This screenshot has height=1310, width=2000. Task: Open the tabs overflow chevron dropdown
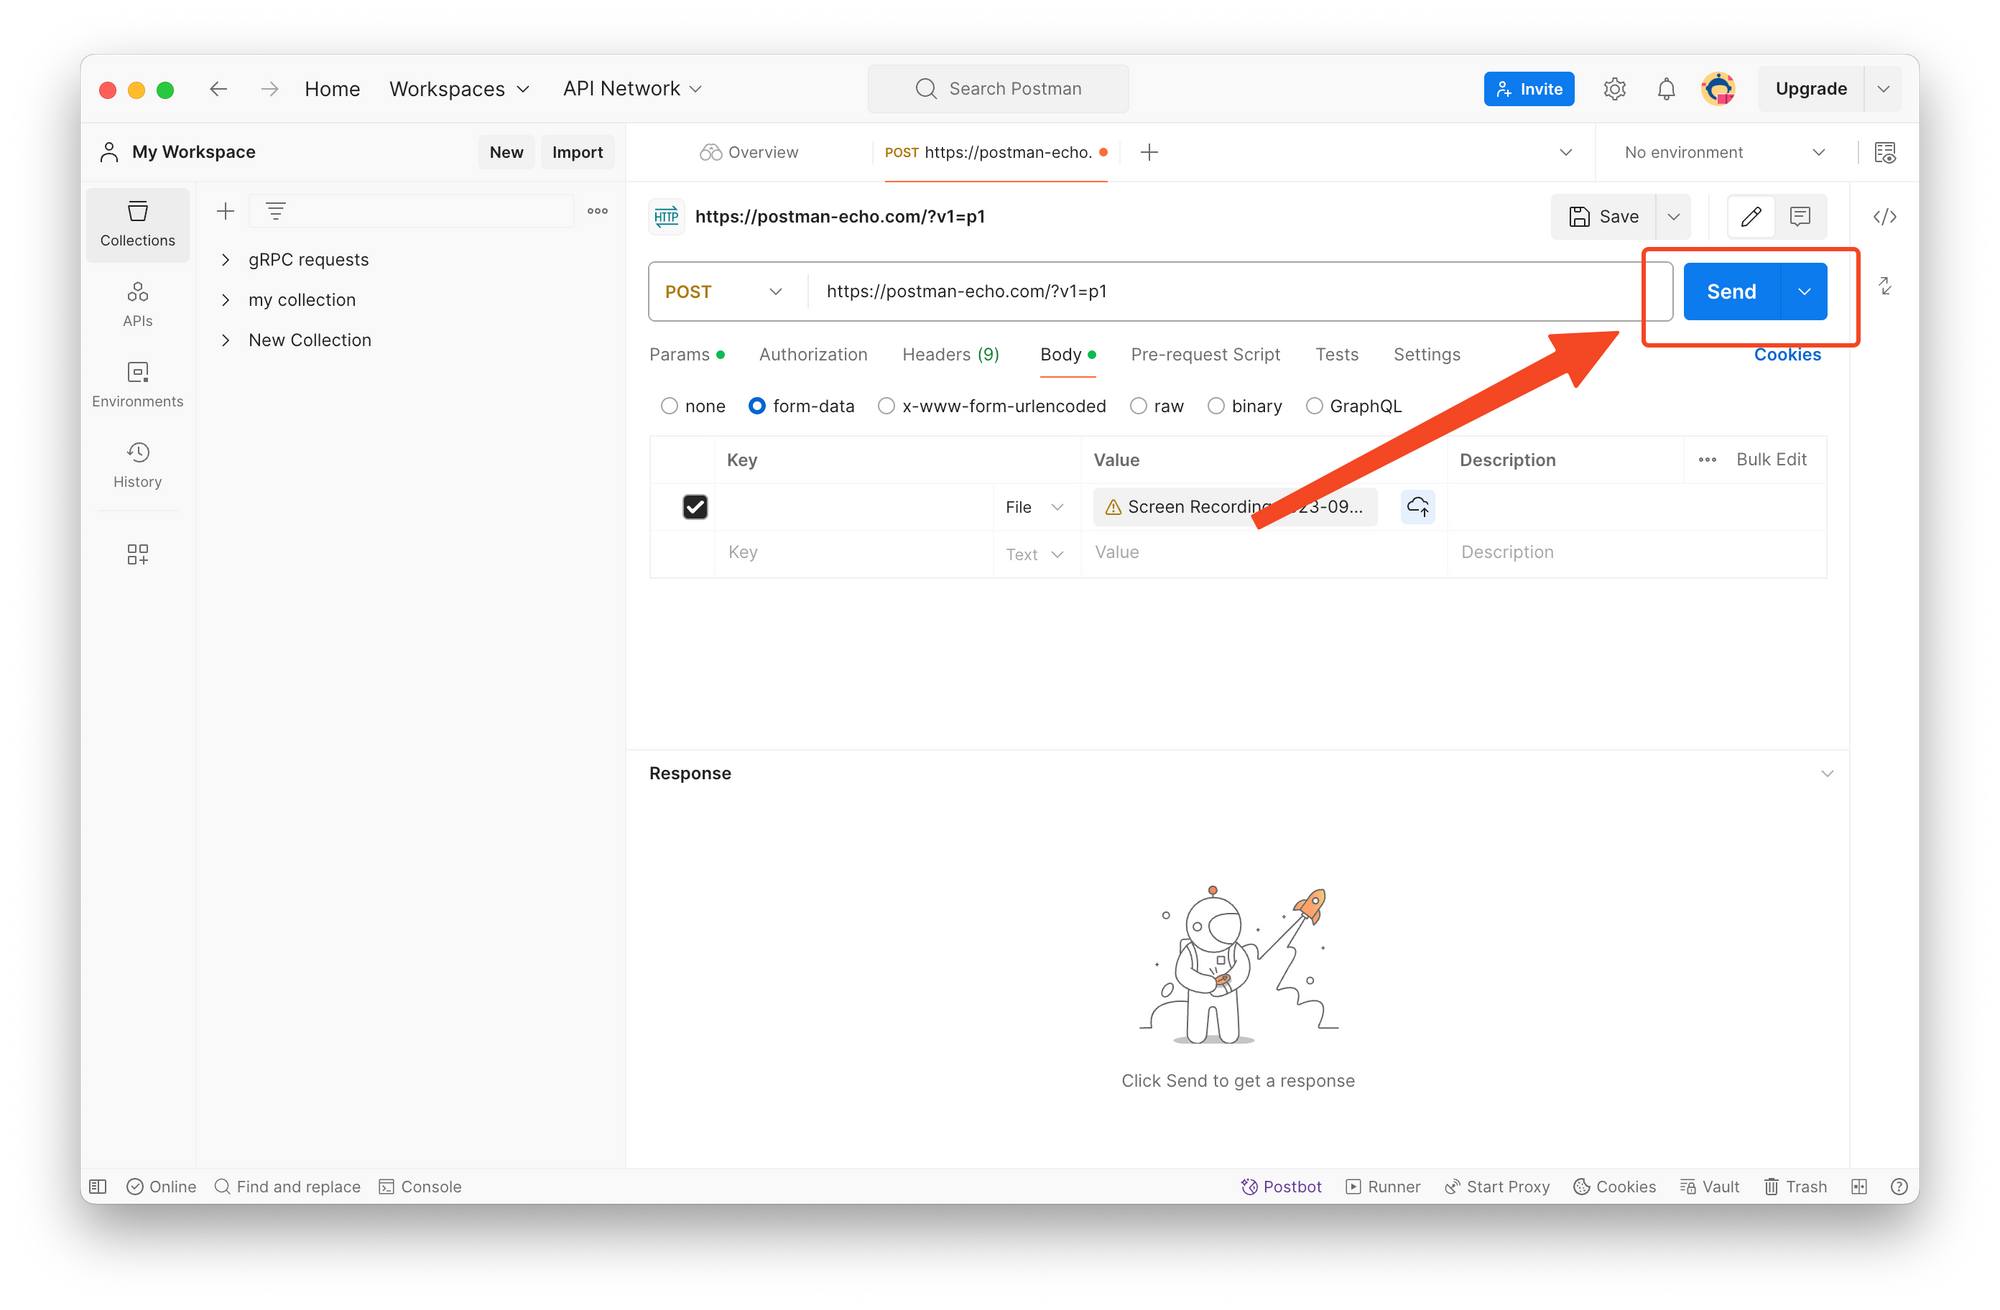point(1566,152)
